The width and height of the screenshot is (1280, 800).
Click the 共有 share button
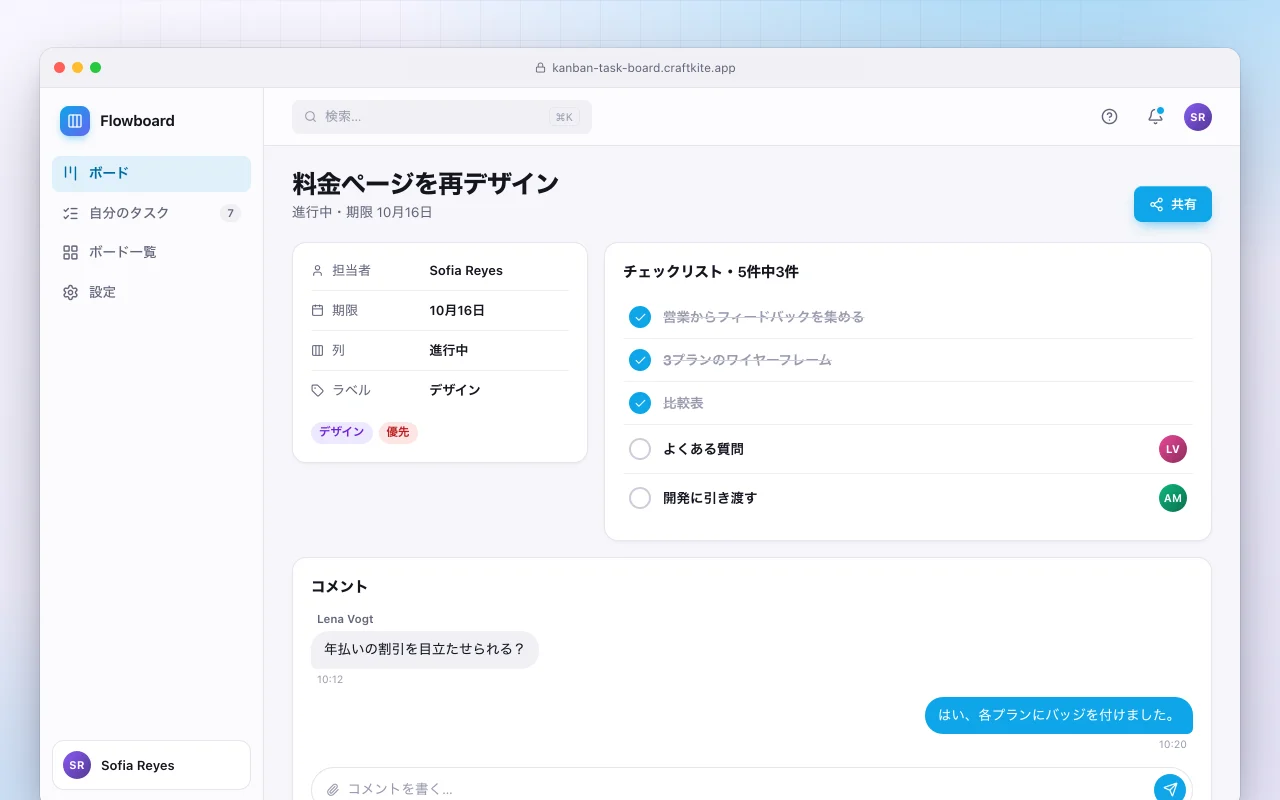(1173, 204)
